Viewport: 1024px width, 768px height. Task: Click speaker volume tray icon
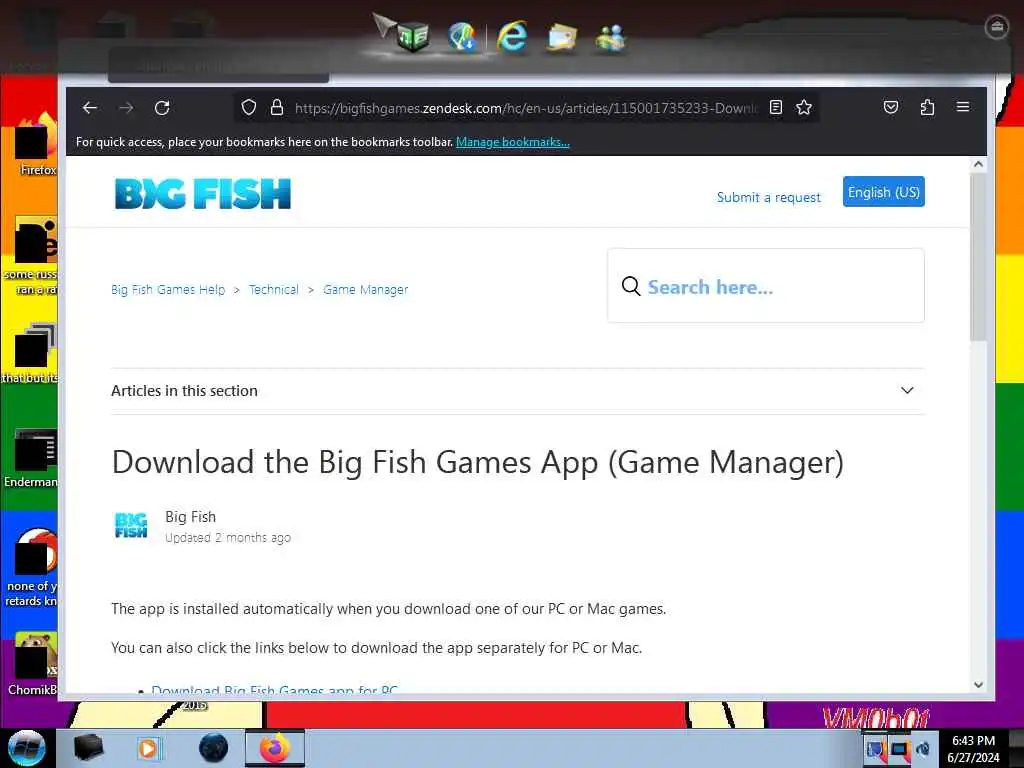click(x=923, y=749)
